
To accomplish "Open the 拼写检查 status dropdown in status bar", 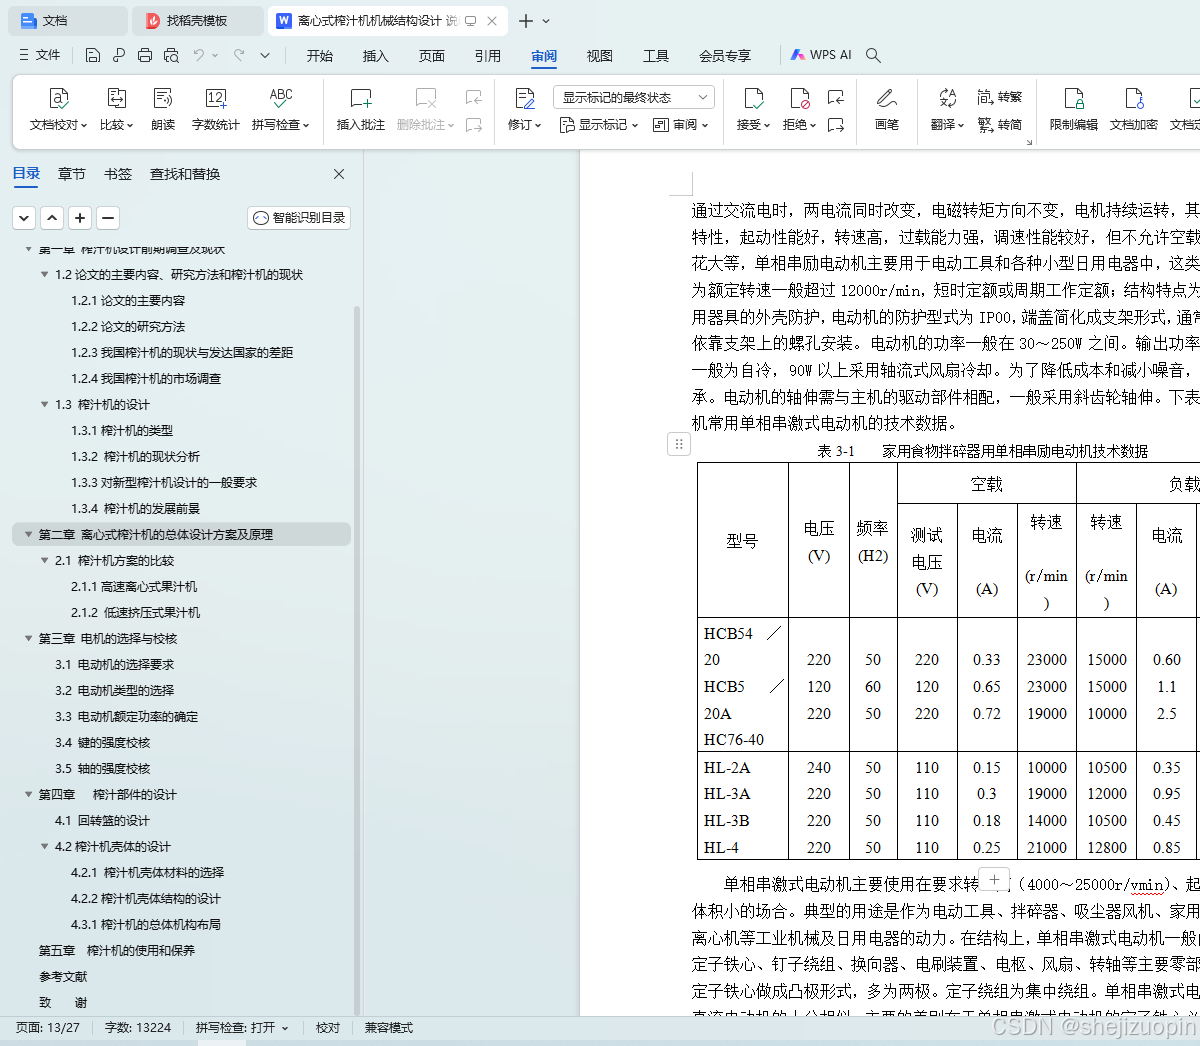I will coord(242,1027).
